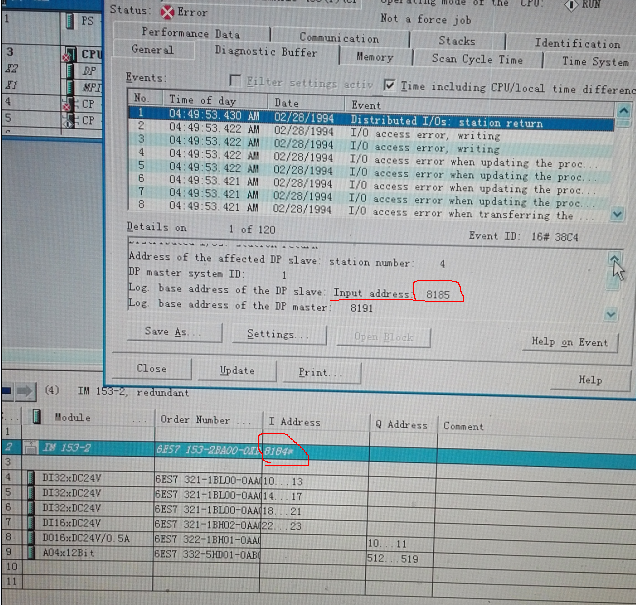Open the General tab
636x605 pixels.
coord(153,49)
